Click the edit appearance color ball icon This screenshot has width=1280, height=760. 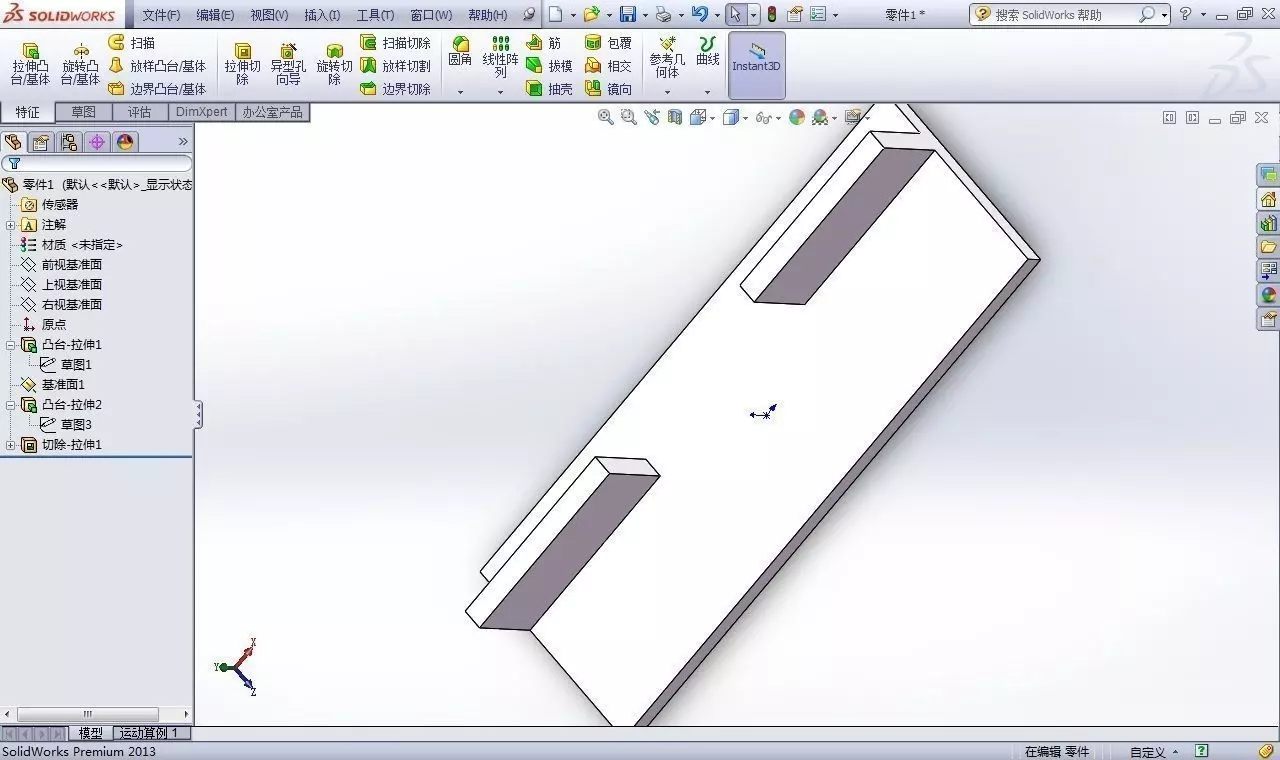tap(796, 117)
